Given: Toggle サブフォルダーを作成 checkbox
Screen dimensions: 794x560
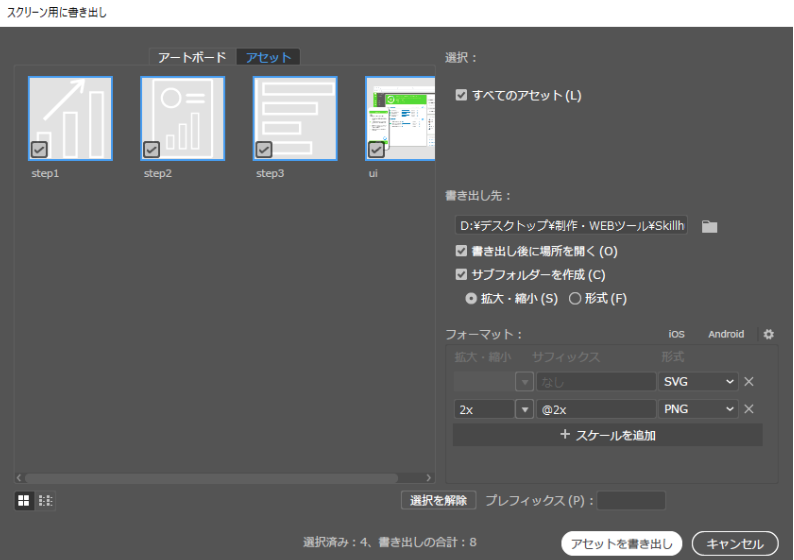Looking at the screenshot, I should coord(461,274).
